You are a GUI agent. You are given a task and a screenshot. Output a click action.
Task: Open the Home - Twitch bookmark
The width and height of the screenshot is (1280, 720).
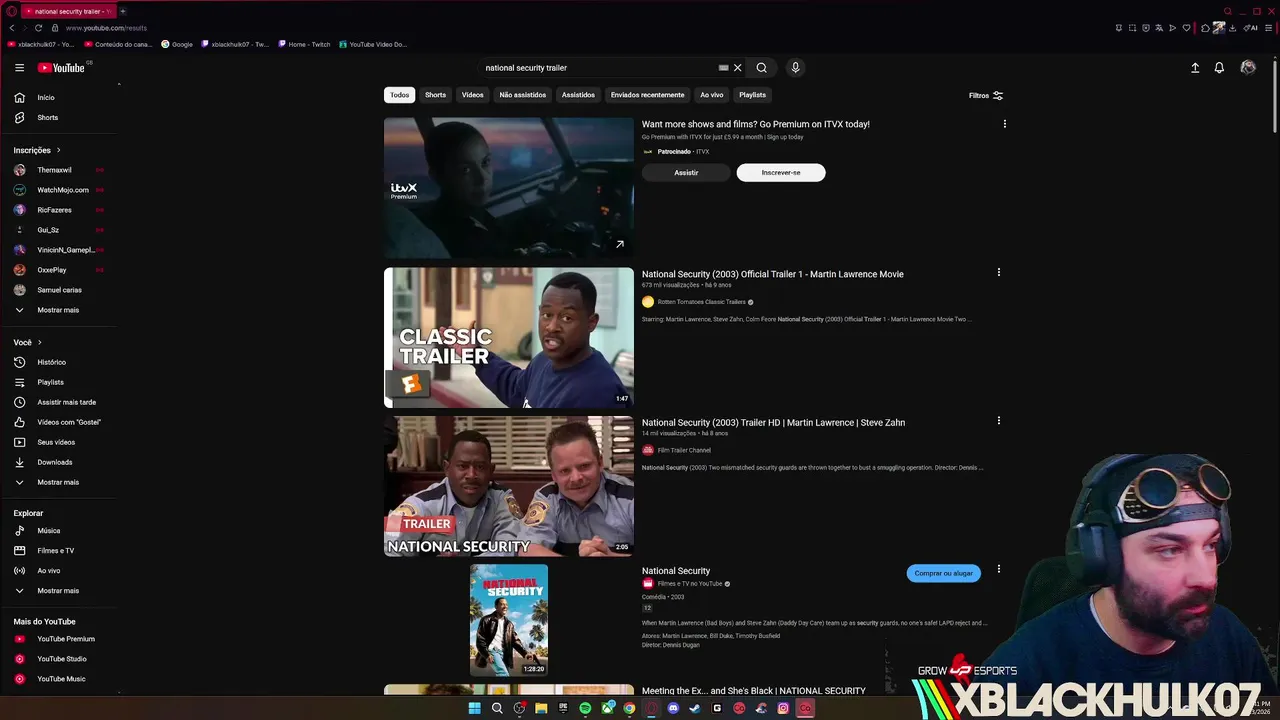(304, 44)
